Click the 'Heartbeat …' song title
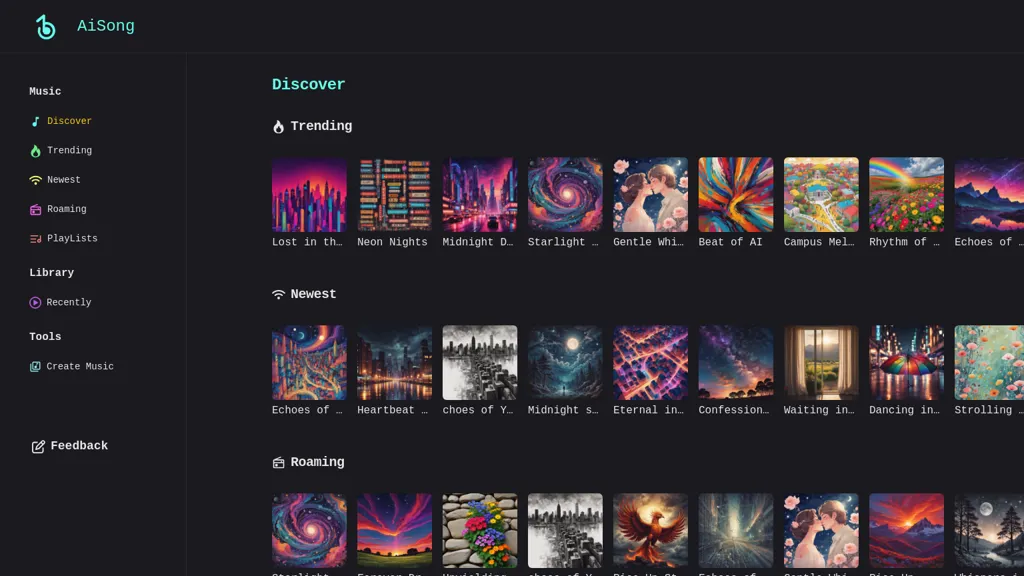The image size is (1024, 576). (392, 410)
